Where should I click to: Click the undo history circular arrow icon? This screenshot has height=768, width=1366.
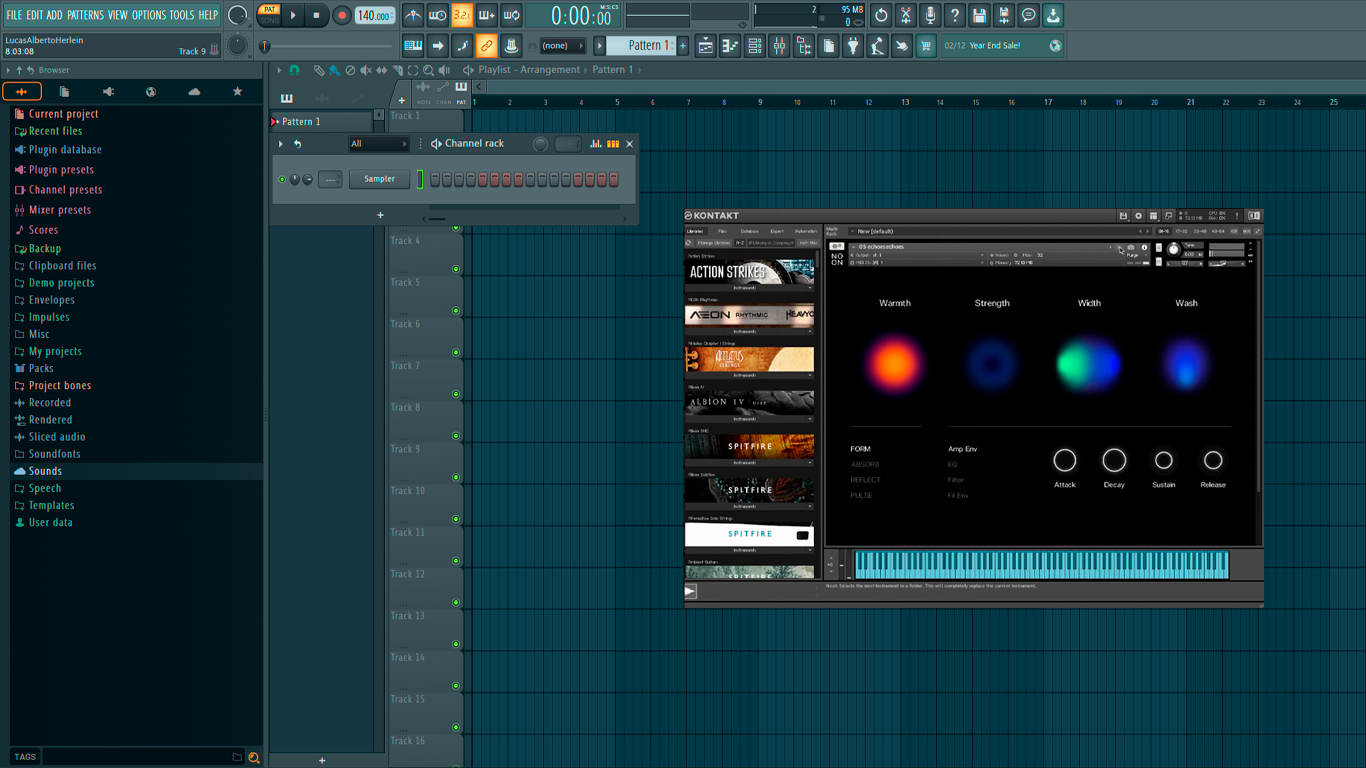pos(881,15)
